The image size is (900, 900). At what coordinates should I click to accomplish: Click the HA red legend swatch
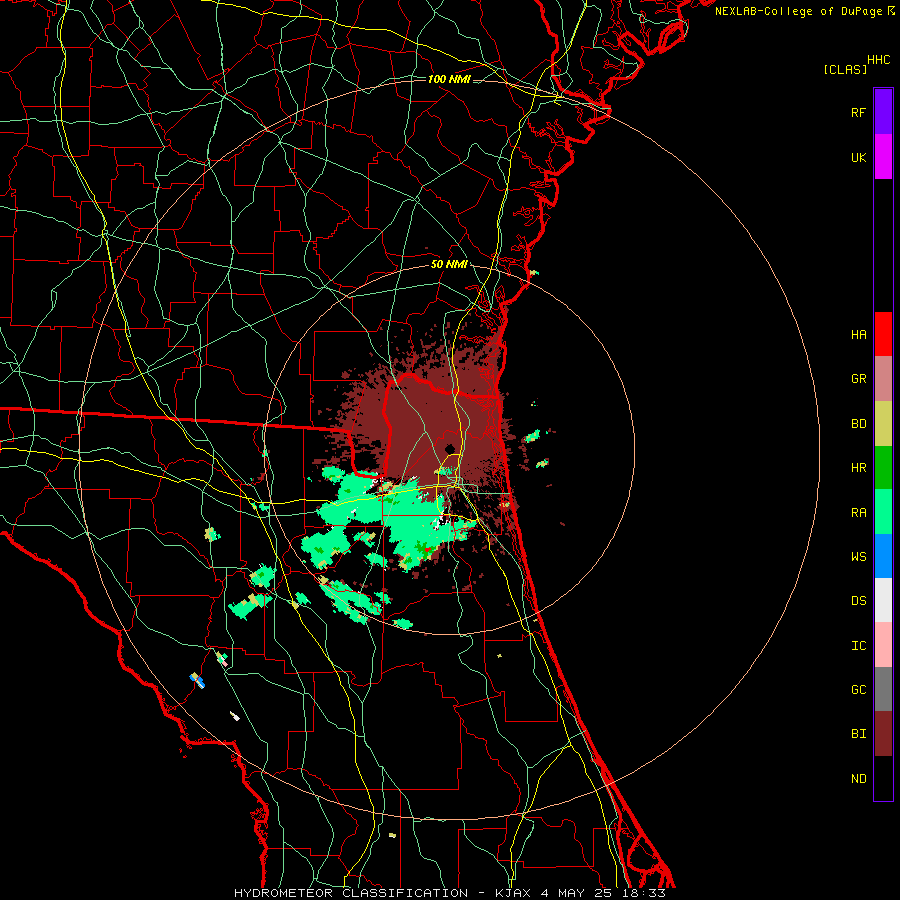[x=883, y=334]
